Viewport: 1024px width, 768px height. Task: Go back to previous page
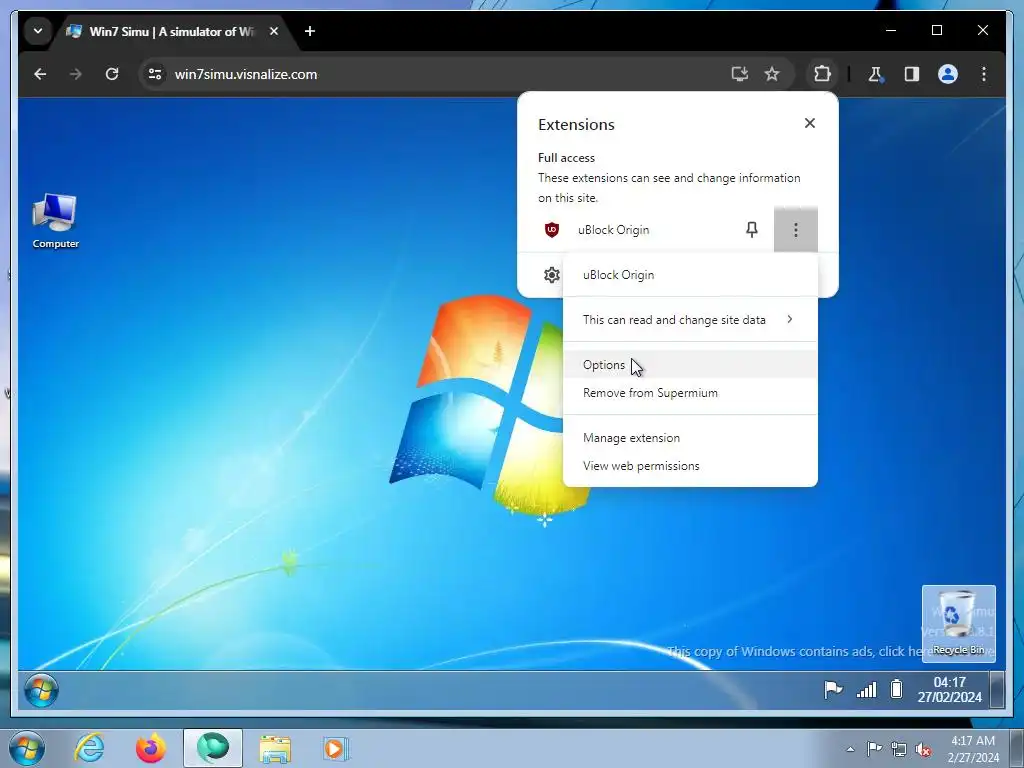tap(40, 74)
